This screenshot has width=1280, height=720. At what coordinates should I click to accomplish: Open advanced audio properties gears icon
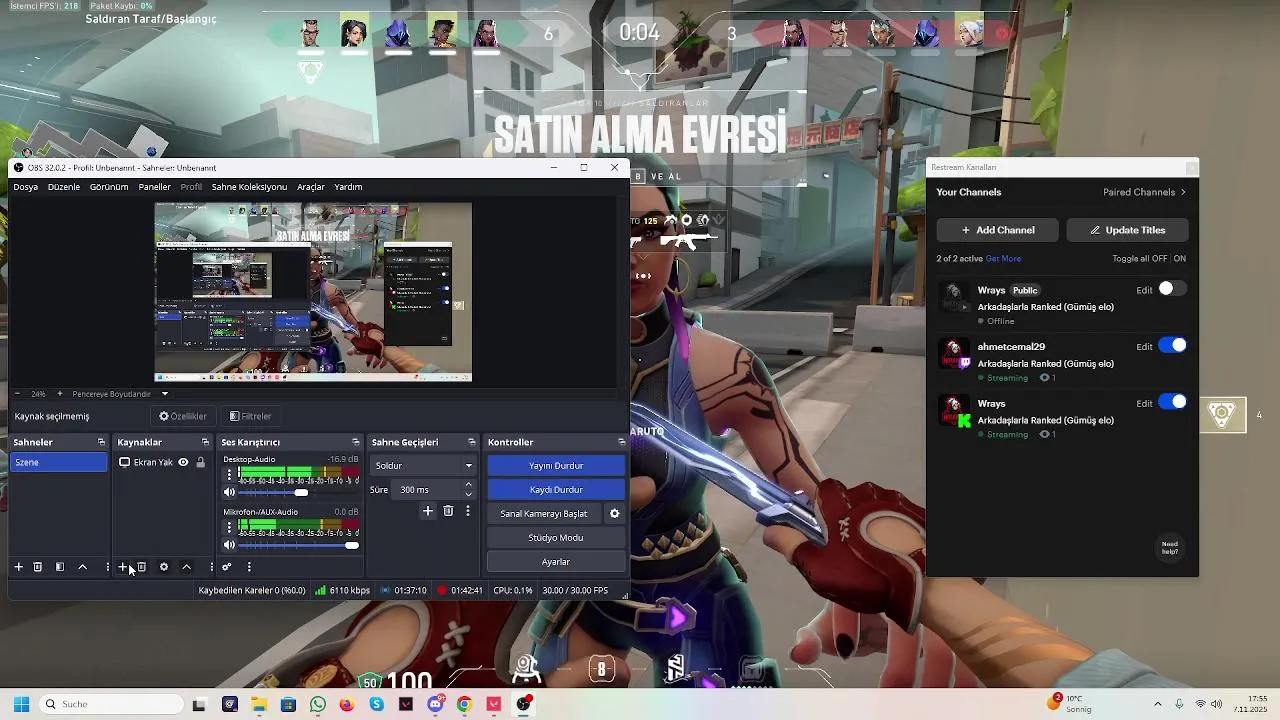click(x=227, y=567)
